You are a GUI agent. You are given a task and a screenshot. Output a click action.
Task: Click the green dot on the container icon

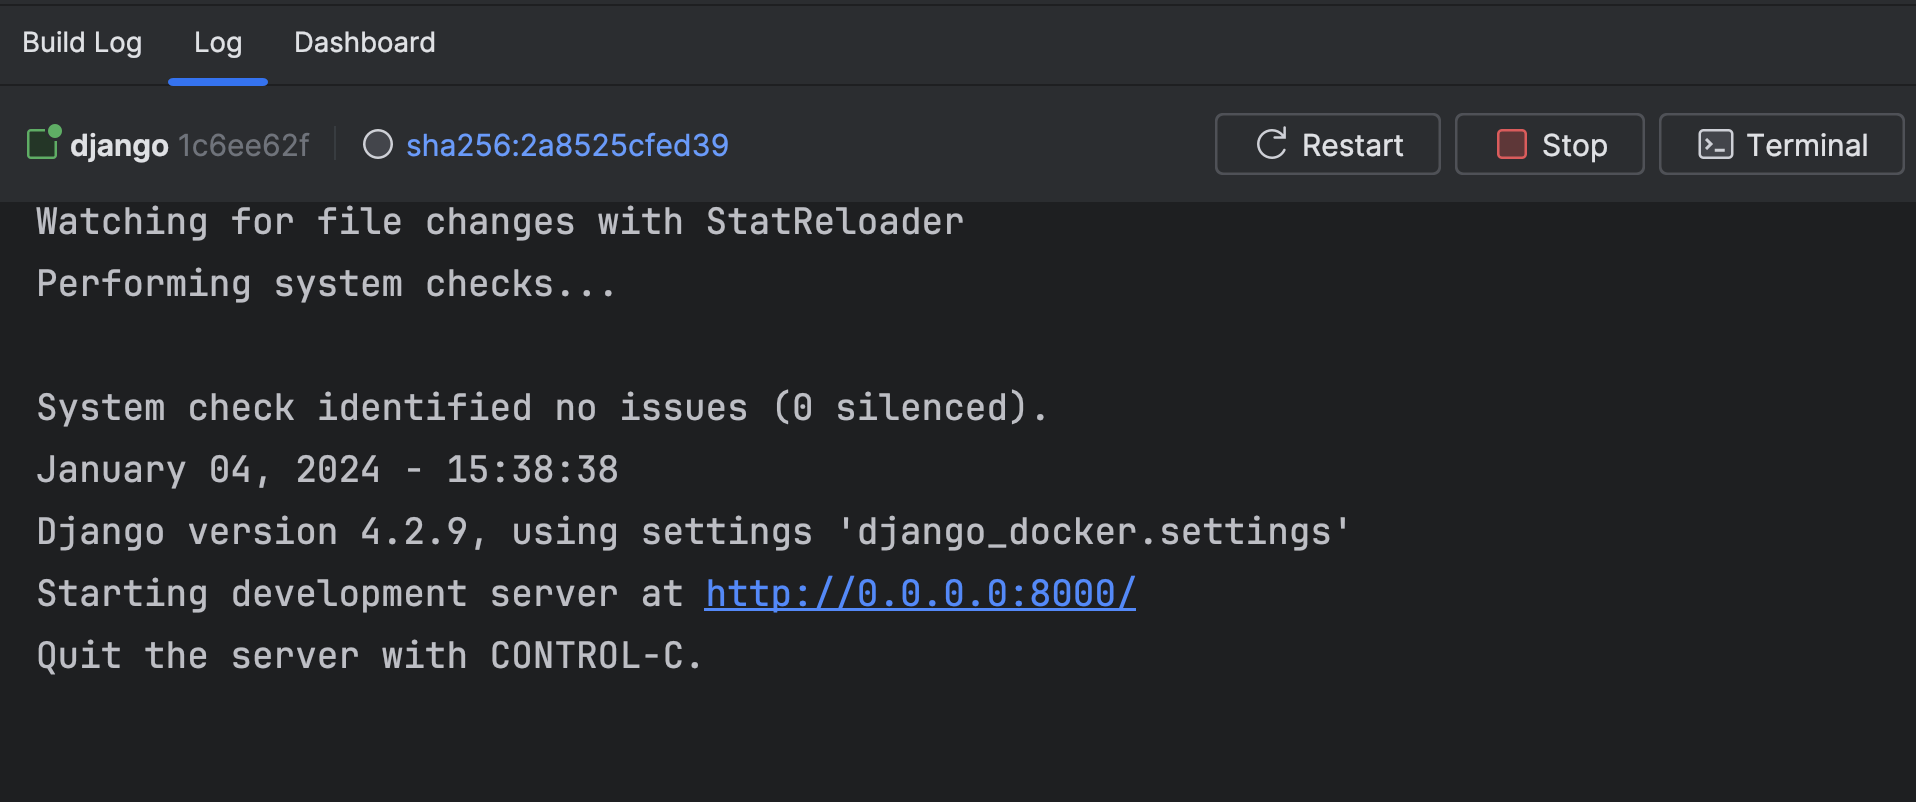tap(57, 130)
